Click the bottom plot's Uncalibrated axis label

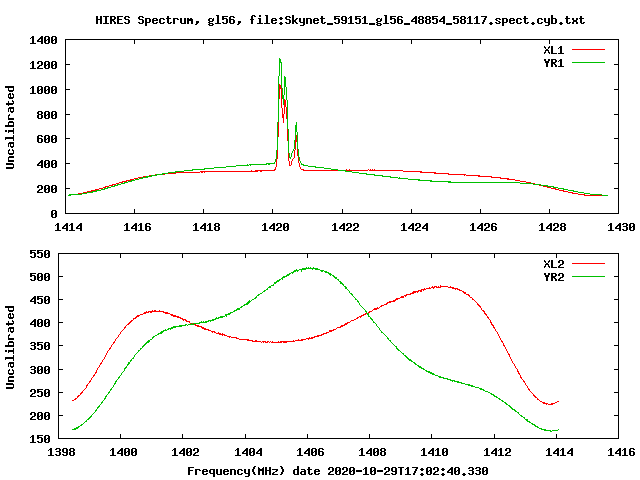(x=10, y=347)
